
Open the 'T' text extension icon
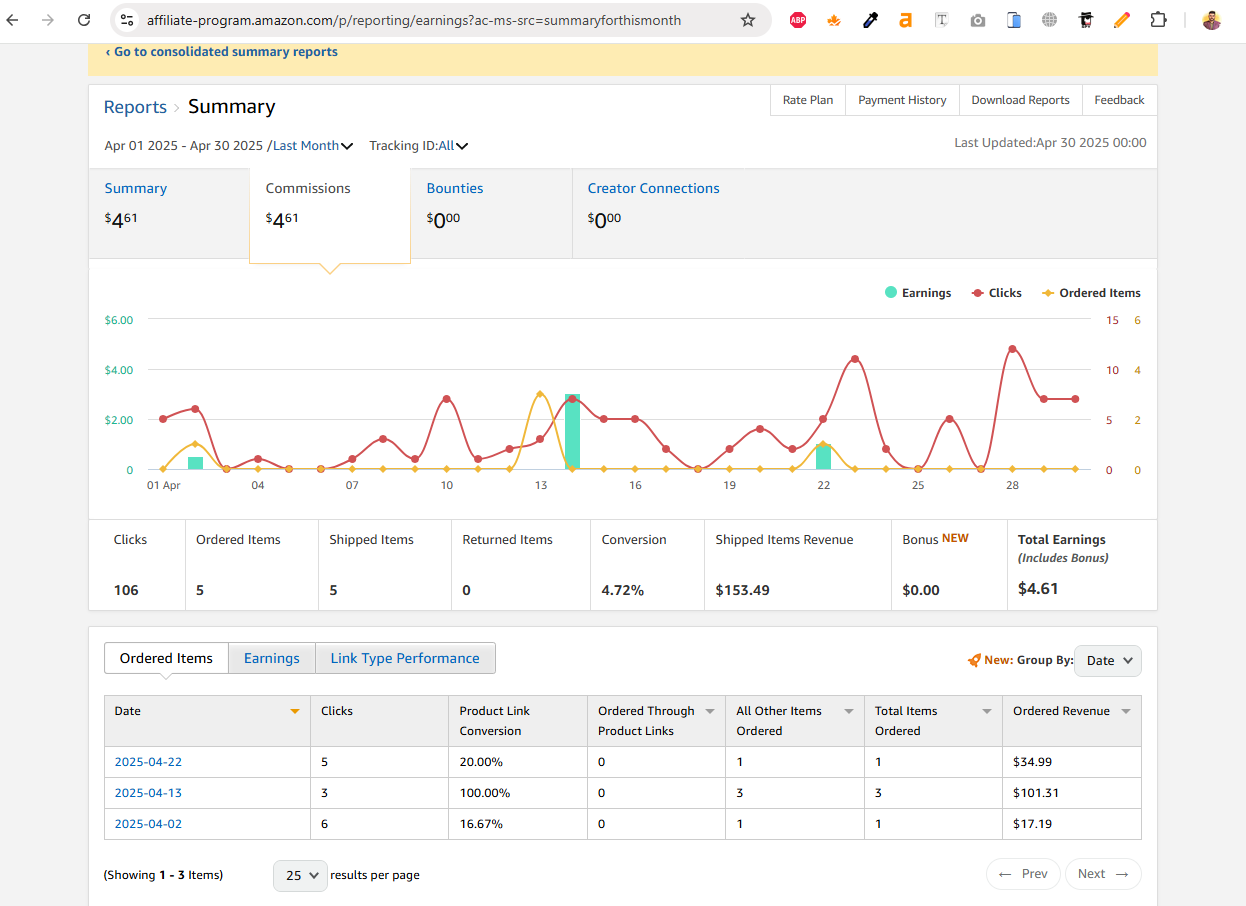941,20
